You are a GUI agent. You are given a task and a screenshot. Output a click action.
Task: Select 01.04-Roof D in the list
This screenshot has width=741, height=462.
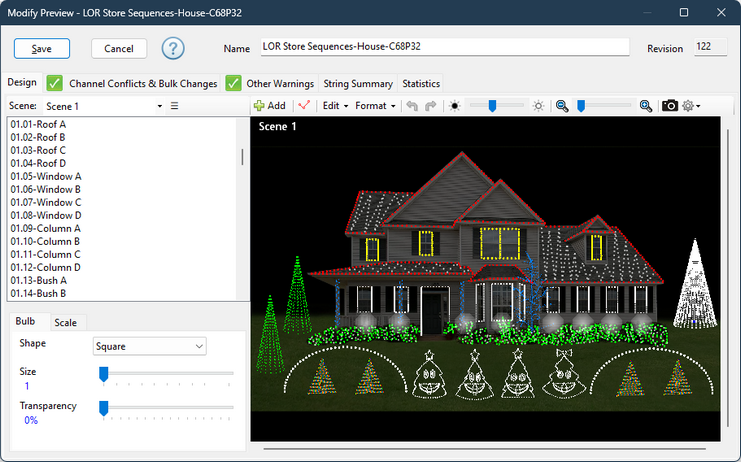pyautogui.click(x=38, y=163)
